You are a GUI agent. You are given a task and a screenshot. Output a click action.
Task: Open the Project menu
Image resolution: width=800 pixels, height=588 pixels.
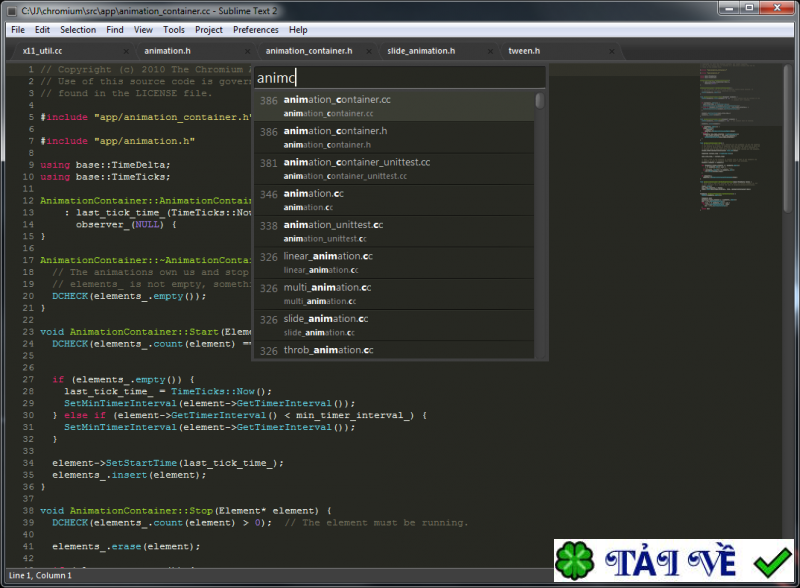(209, 30)
